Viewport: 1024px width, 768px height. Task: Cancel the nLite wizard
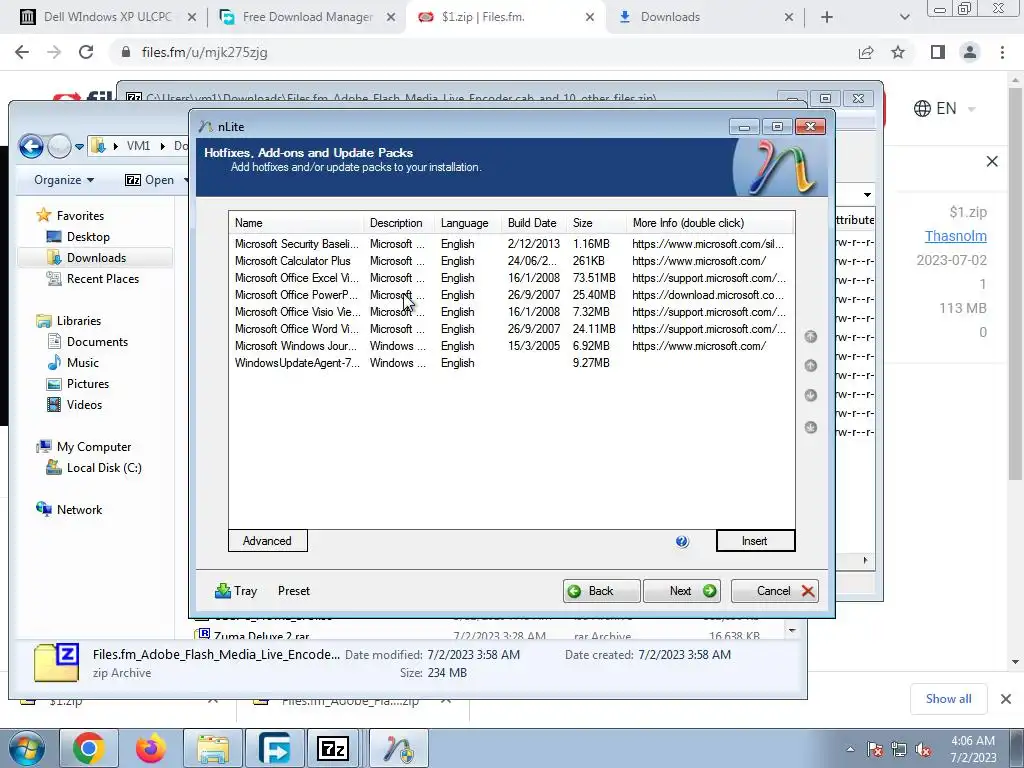[775, 591]
